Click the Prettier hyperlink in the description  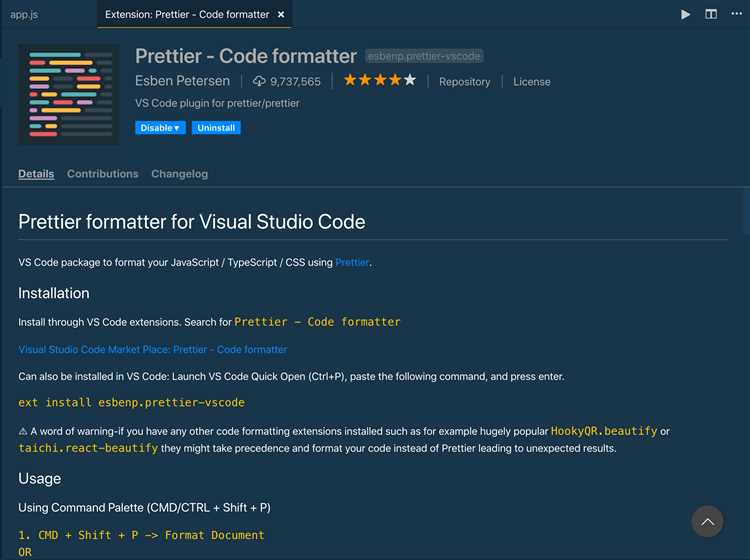(353, 262)
